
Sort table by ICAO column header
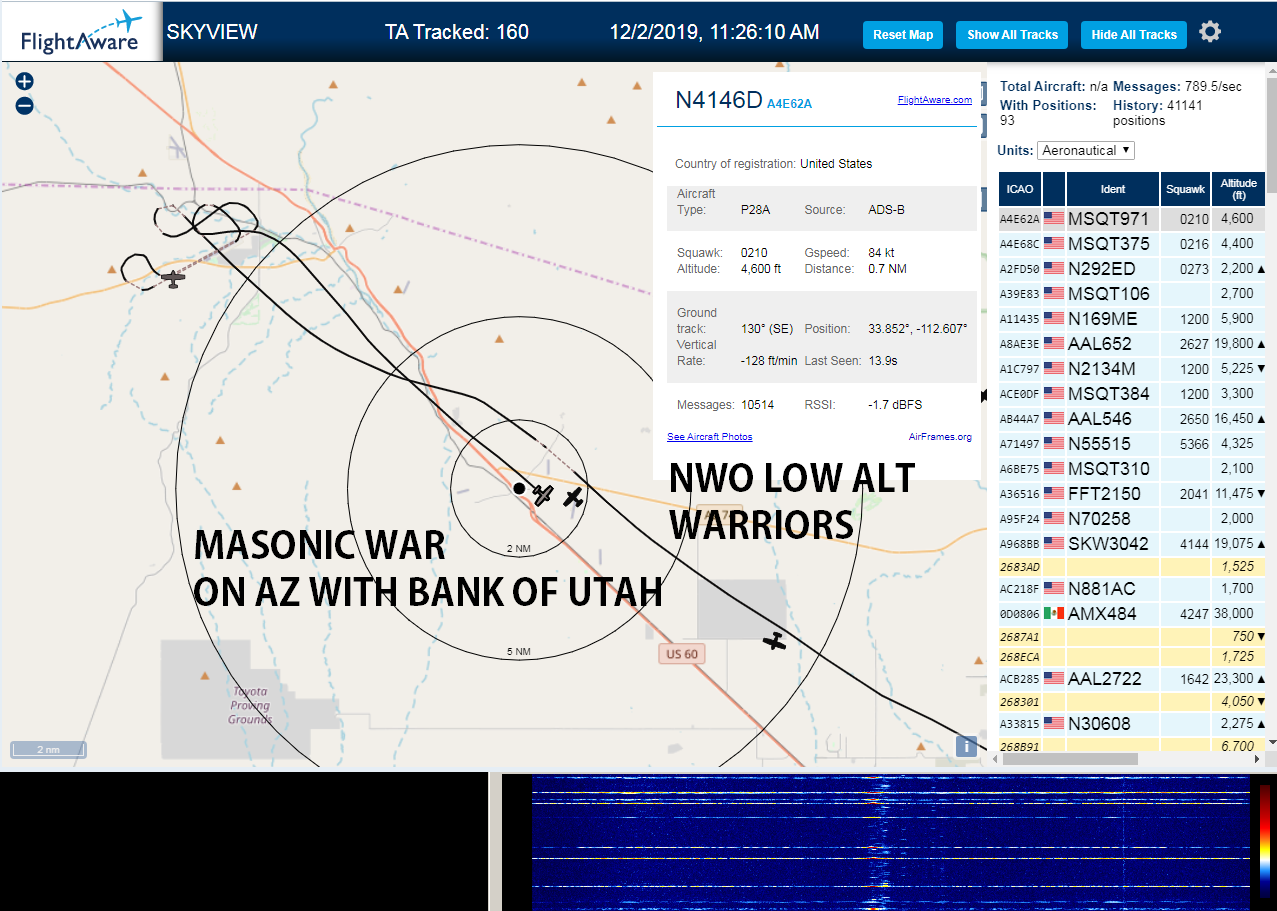[1020, 189]
